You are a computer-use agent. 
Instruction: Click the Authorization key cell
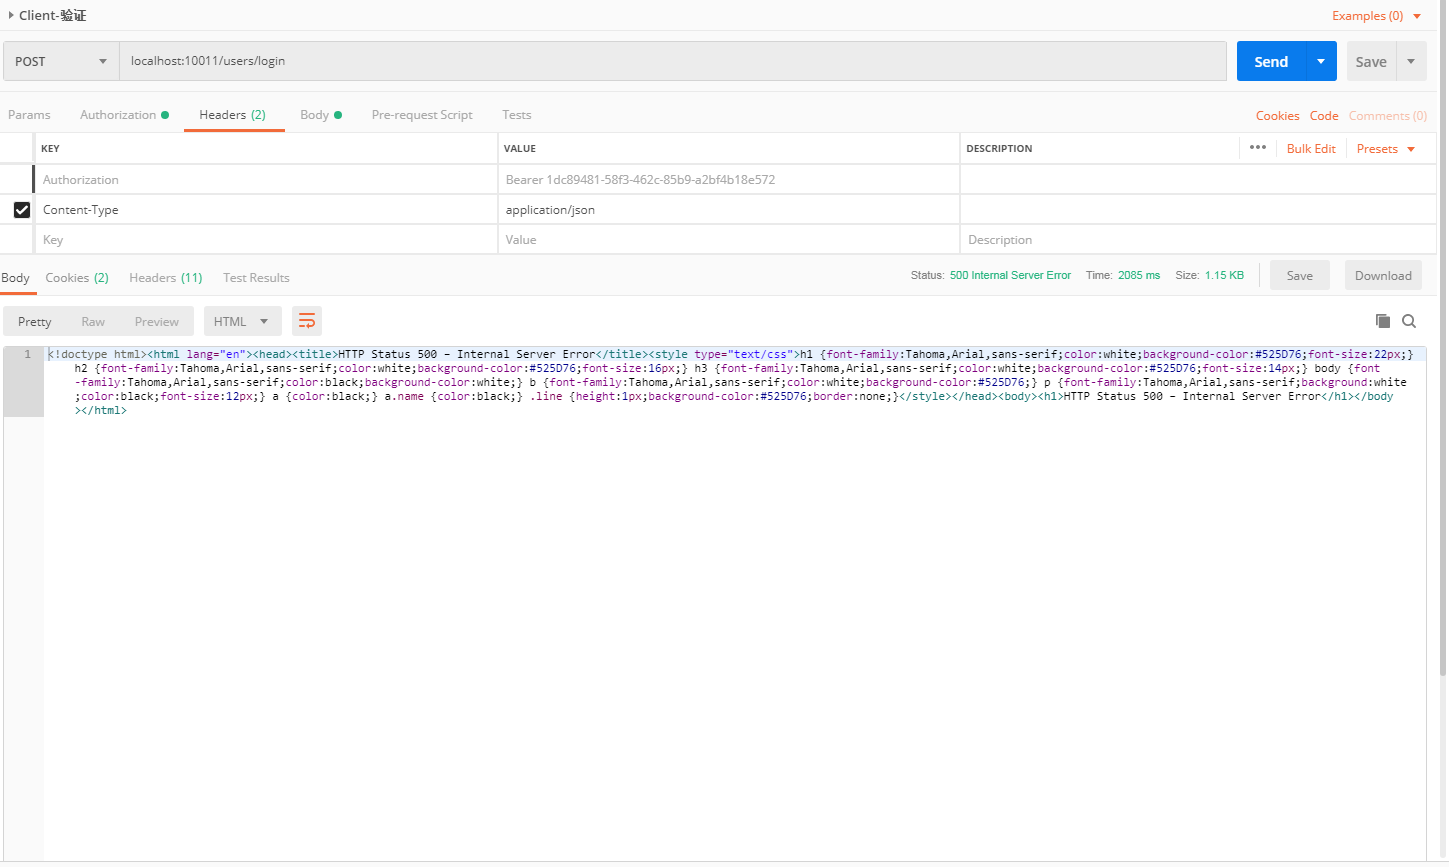(267, 180)
